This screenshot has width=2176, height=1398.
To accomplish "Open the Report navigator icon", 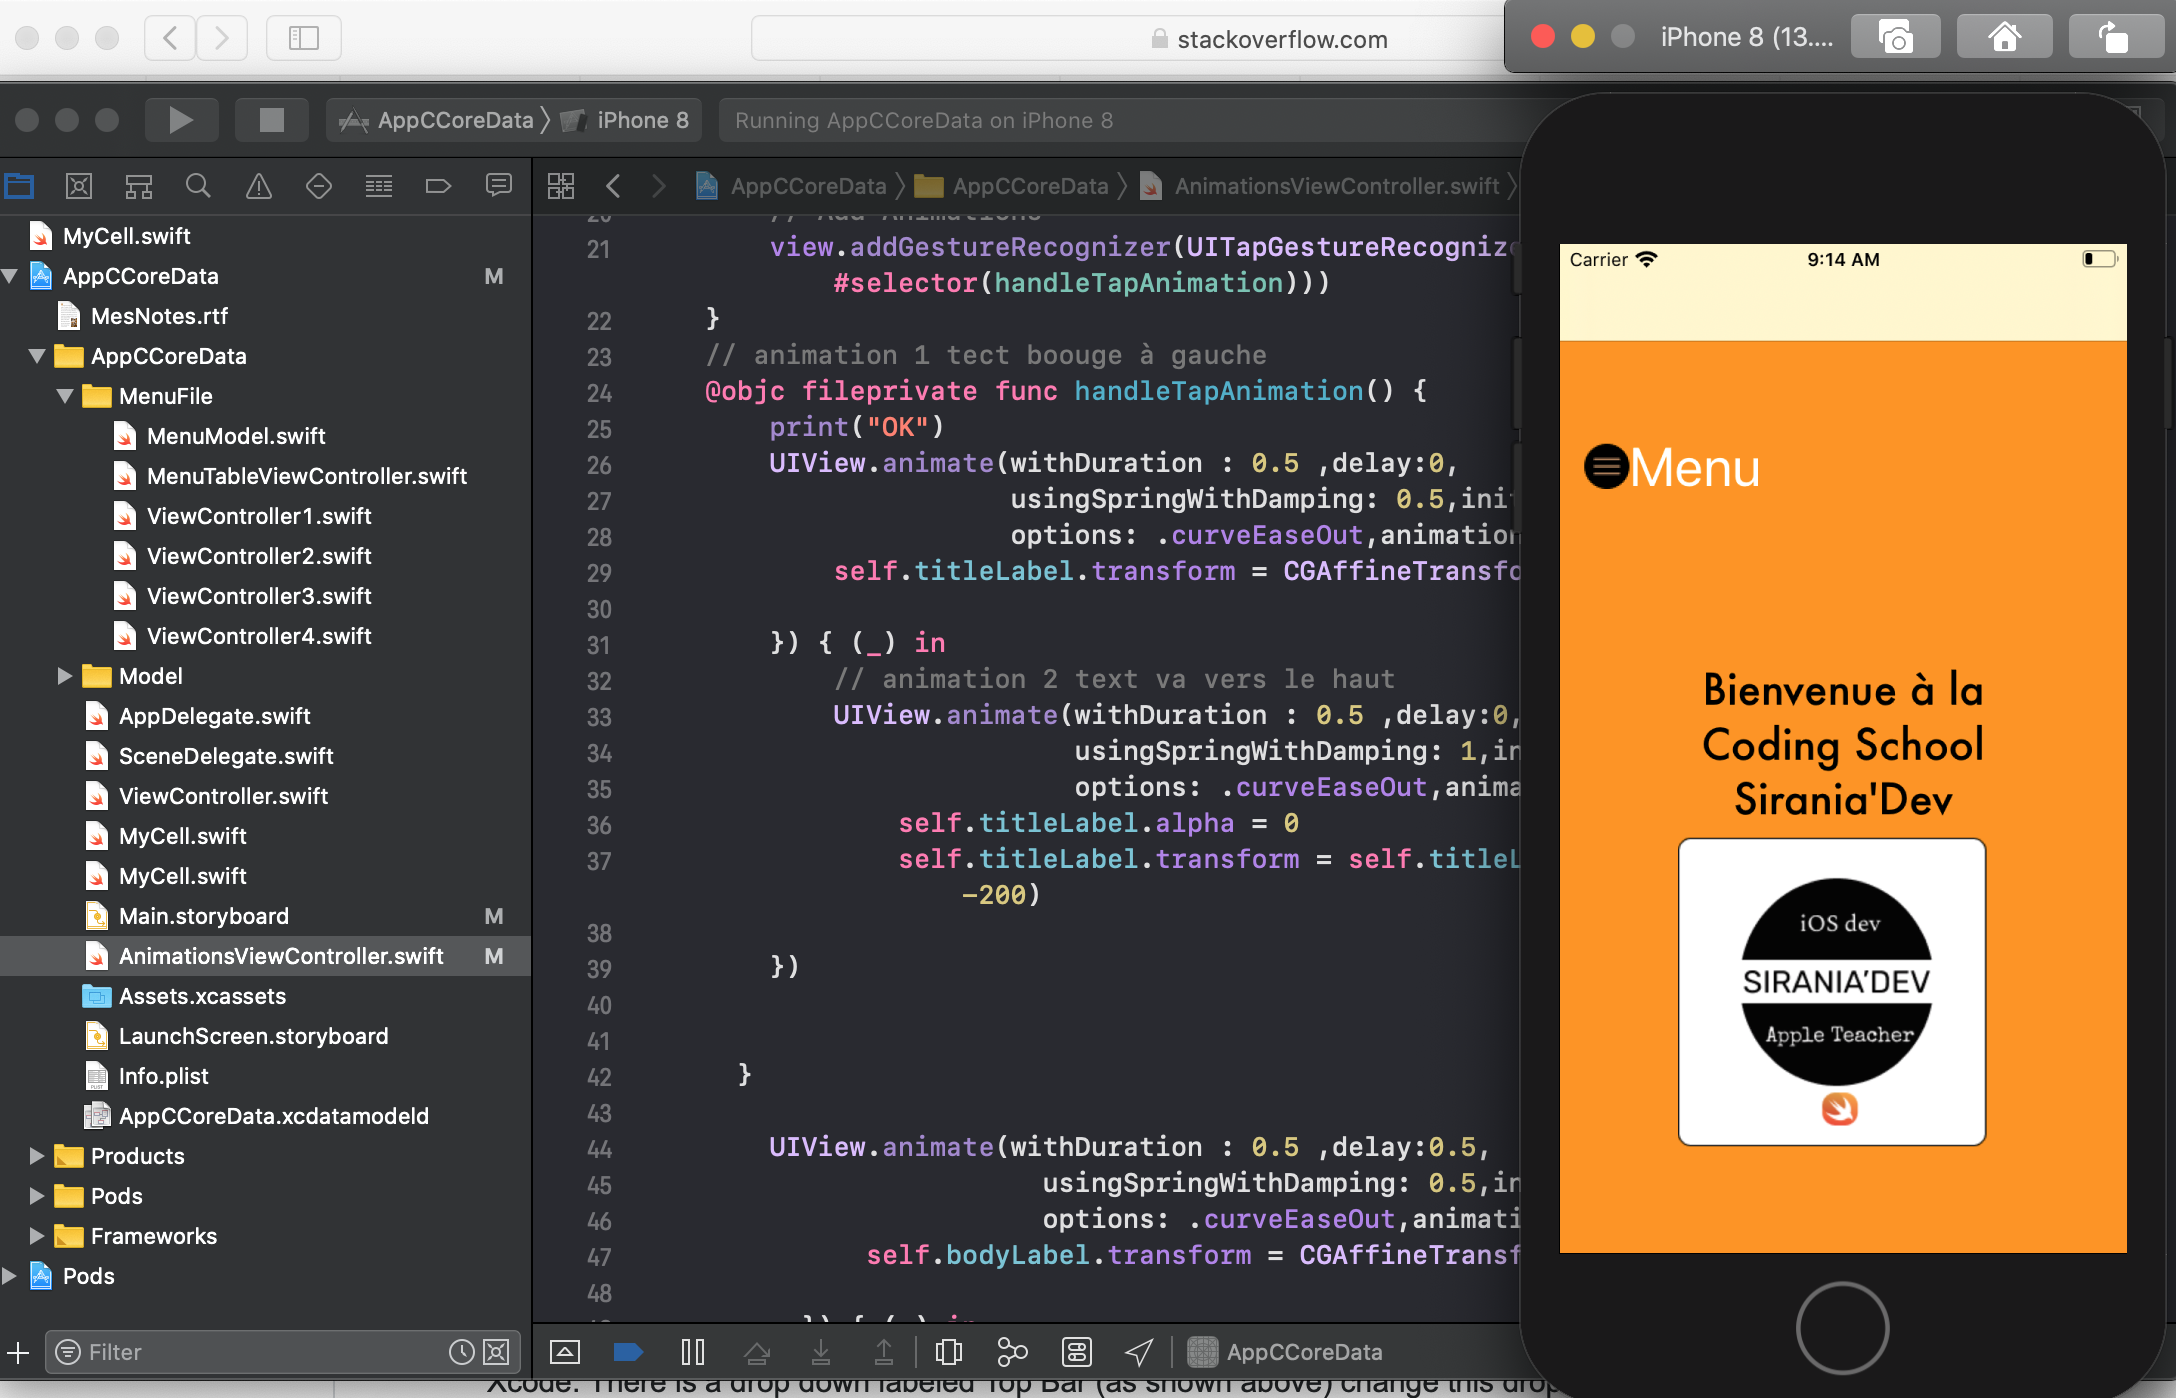I will tap(498, 185).
